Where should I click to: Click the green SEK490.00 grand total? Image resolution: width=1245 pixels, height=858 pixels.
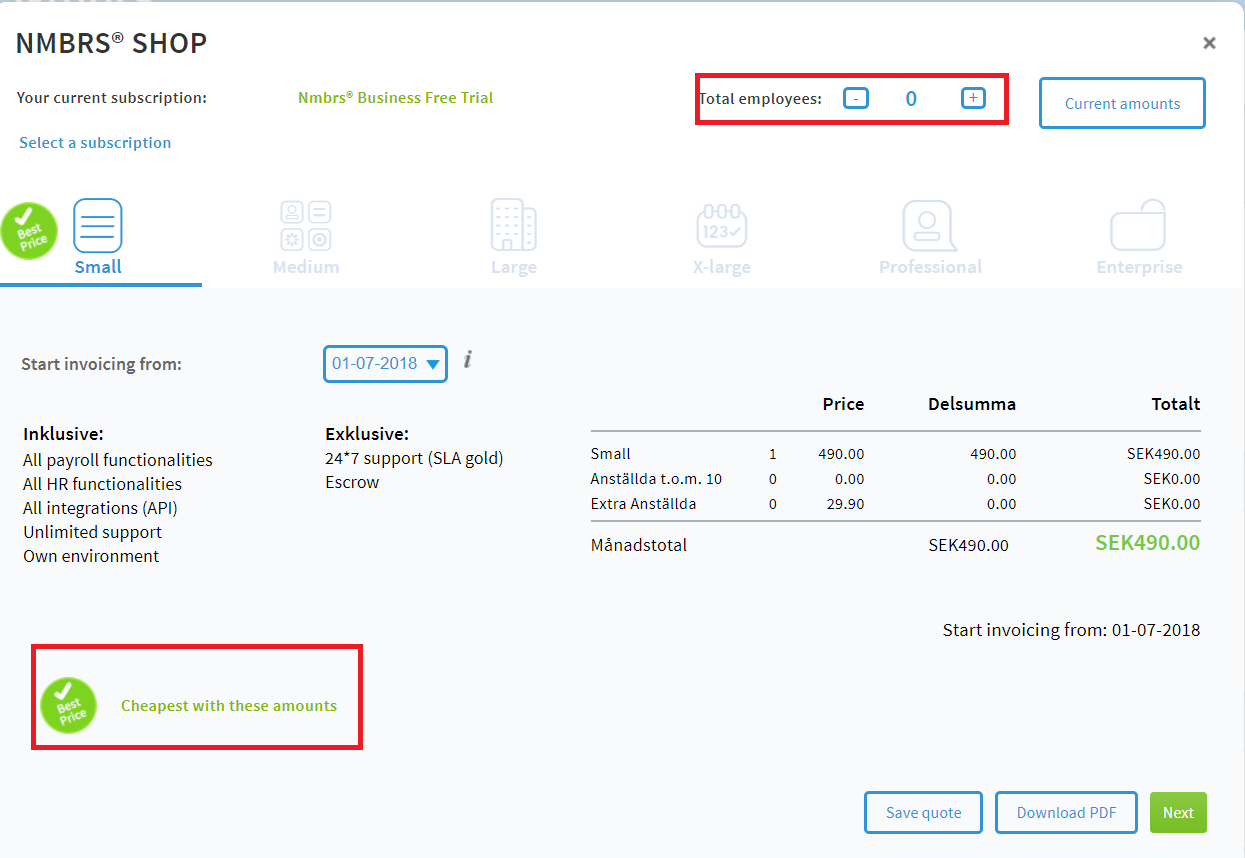click(1147, 543)
